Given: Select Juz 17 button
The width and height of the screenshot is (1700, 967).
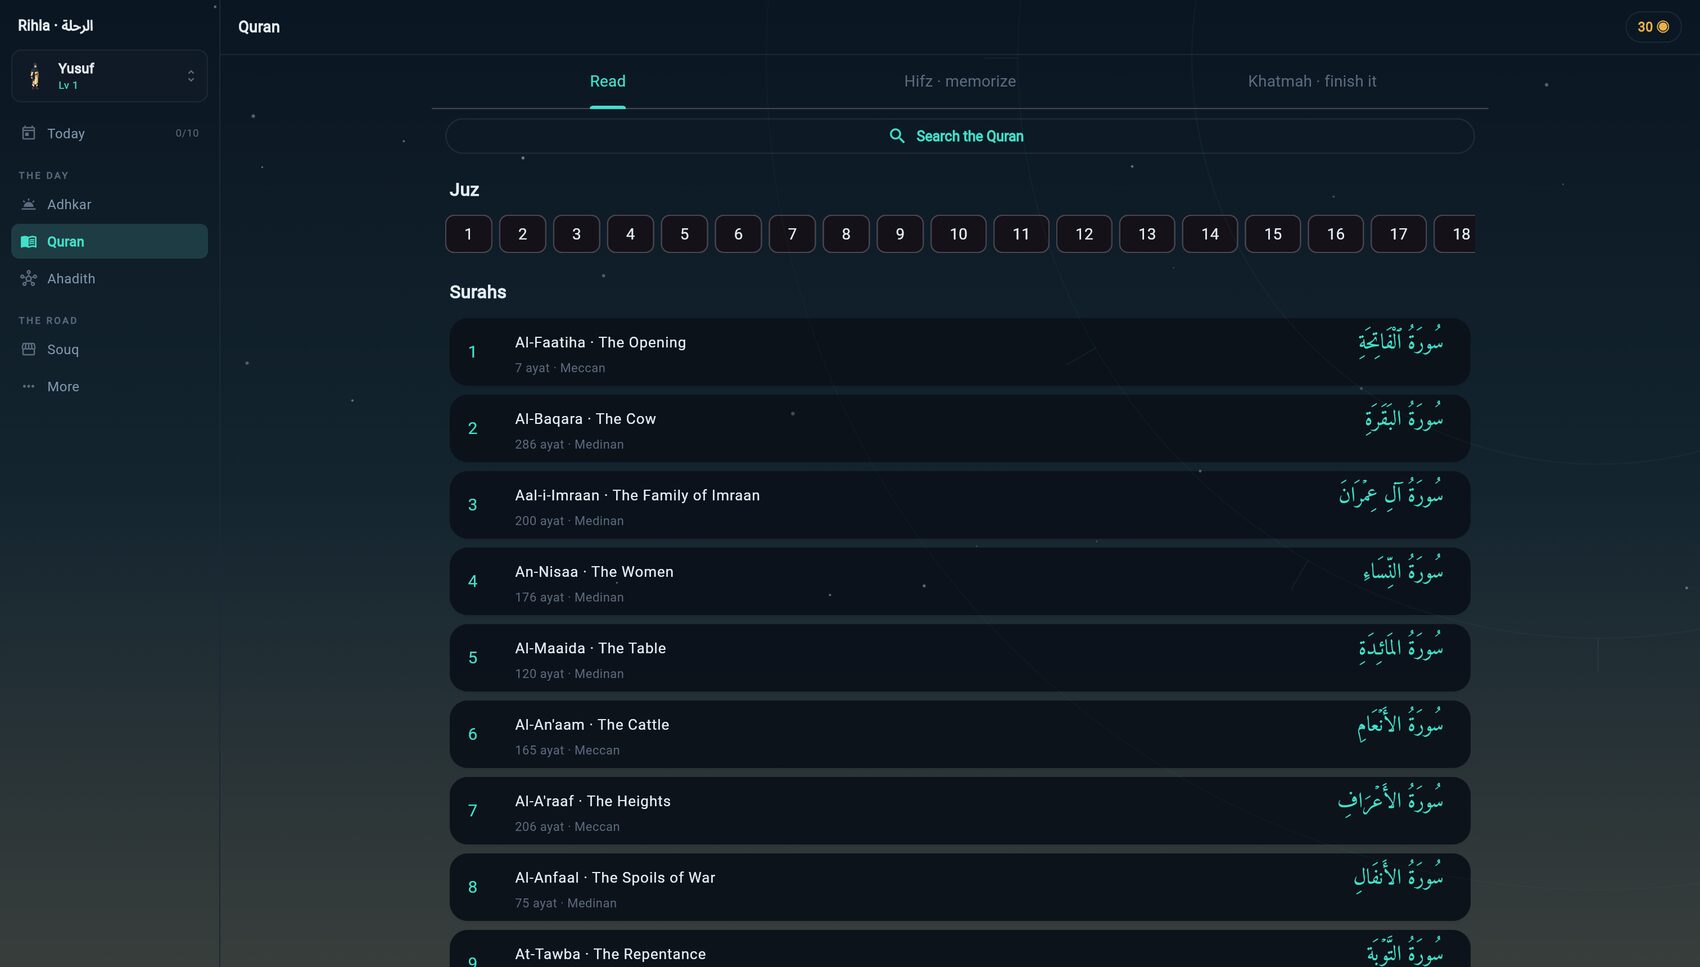Looking at the screenshot, I should pos(1398,234).
